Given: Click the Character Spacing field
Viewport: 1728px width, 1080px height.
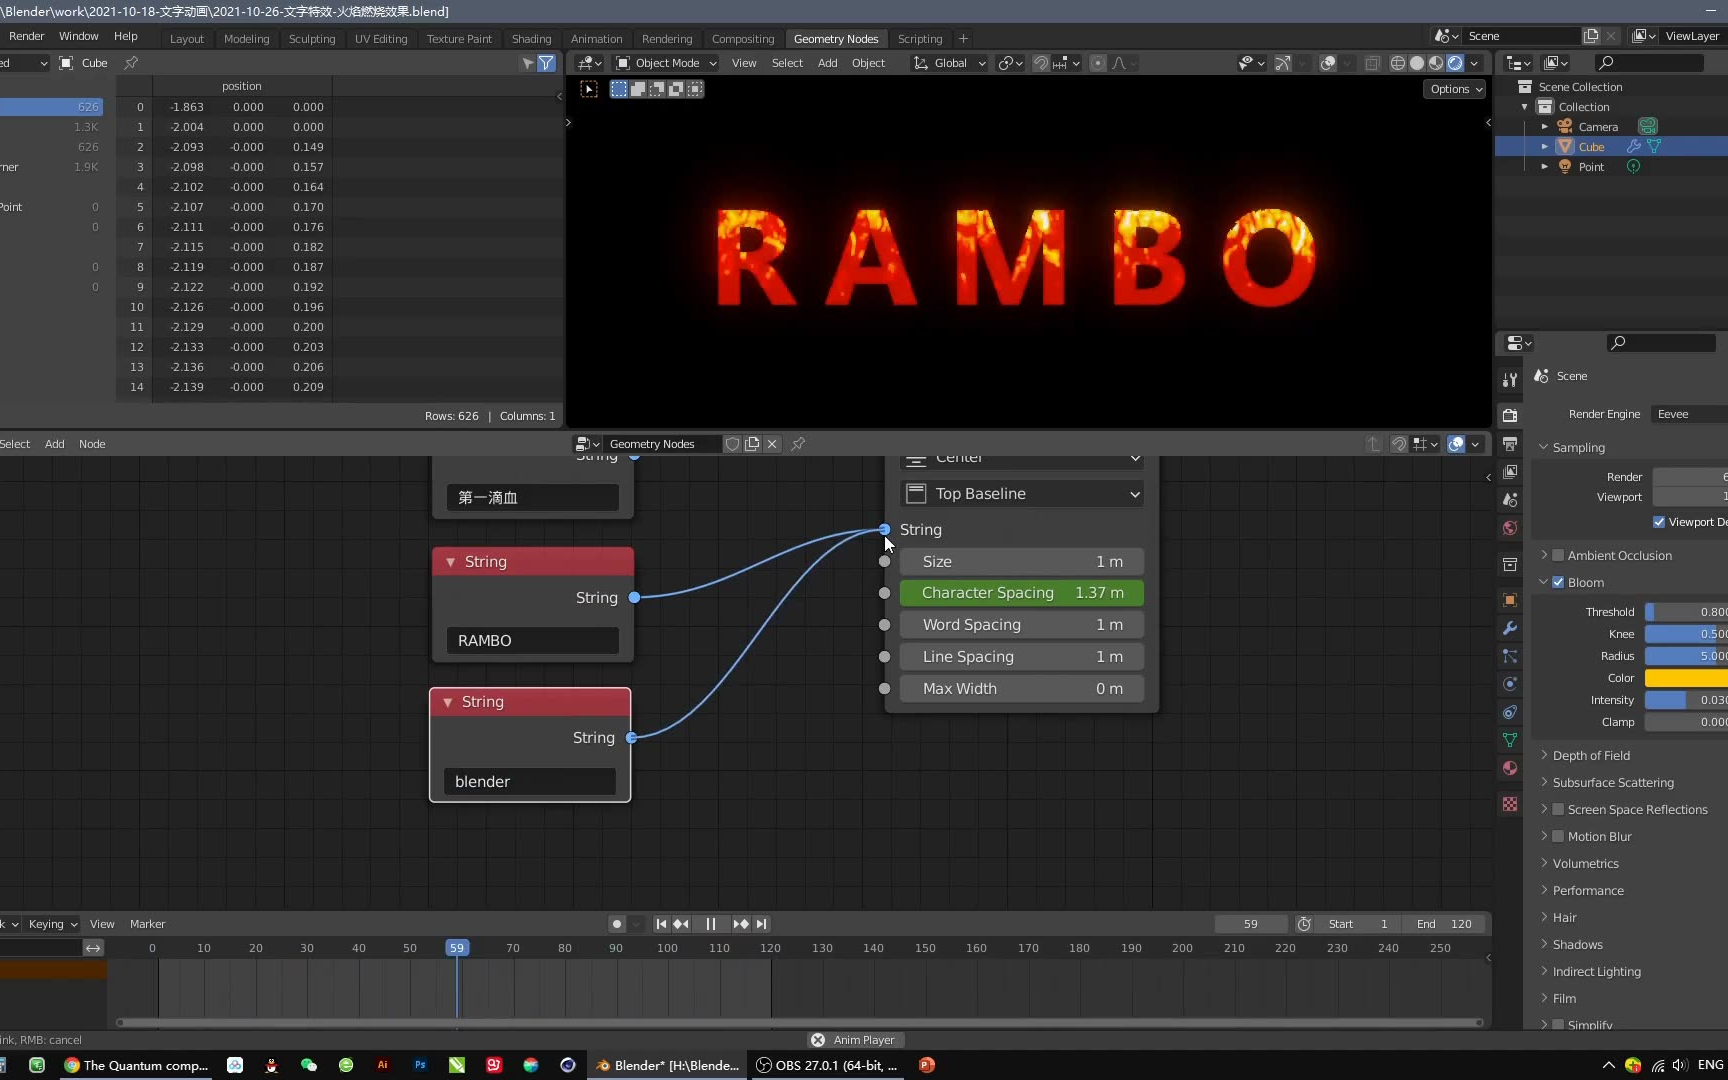Looking at the screenshot, I should coord(1022,593).
